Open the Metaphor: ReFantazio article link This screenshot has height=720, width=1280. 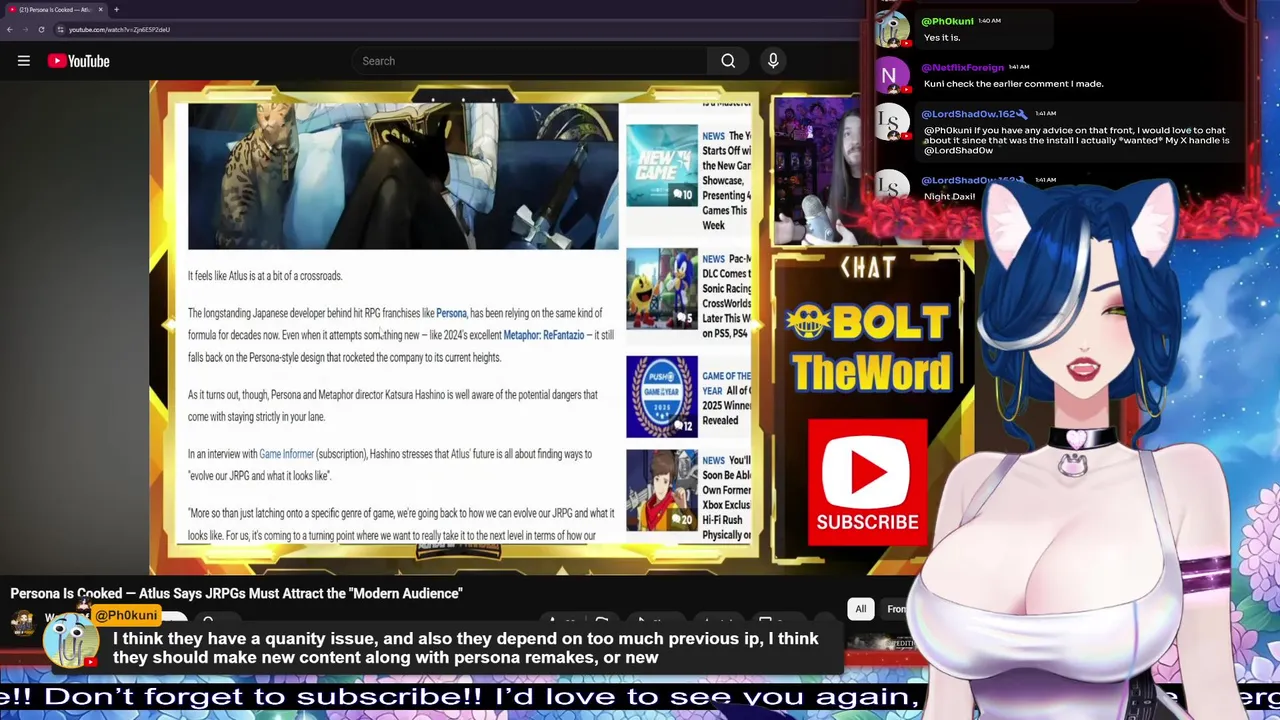pos(543,335)
